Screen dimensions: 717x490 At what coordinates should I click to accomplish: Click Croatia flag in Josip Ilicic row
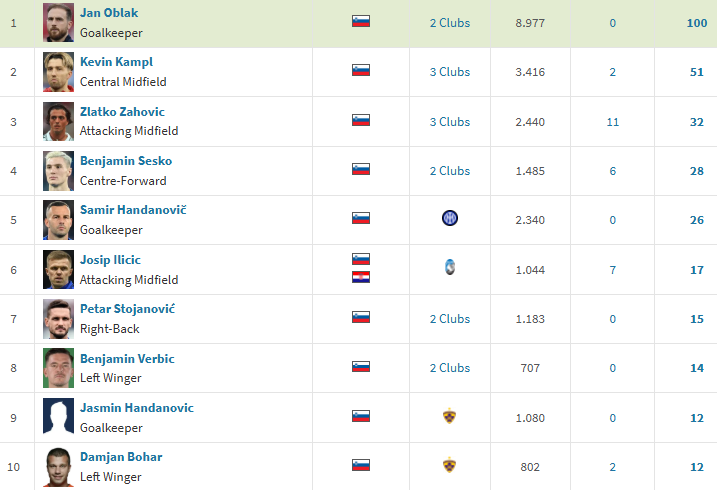tap(361, 276)
